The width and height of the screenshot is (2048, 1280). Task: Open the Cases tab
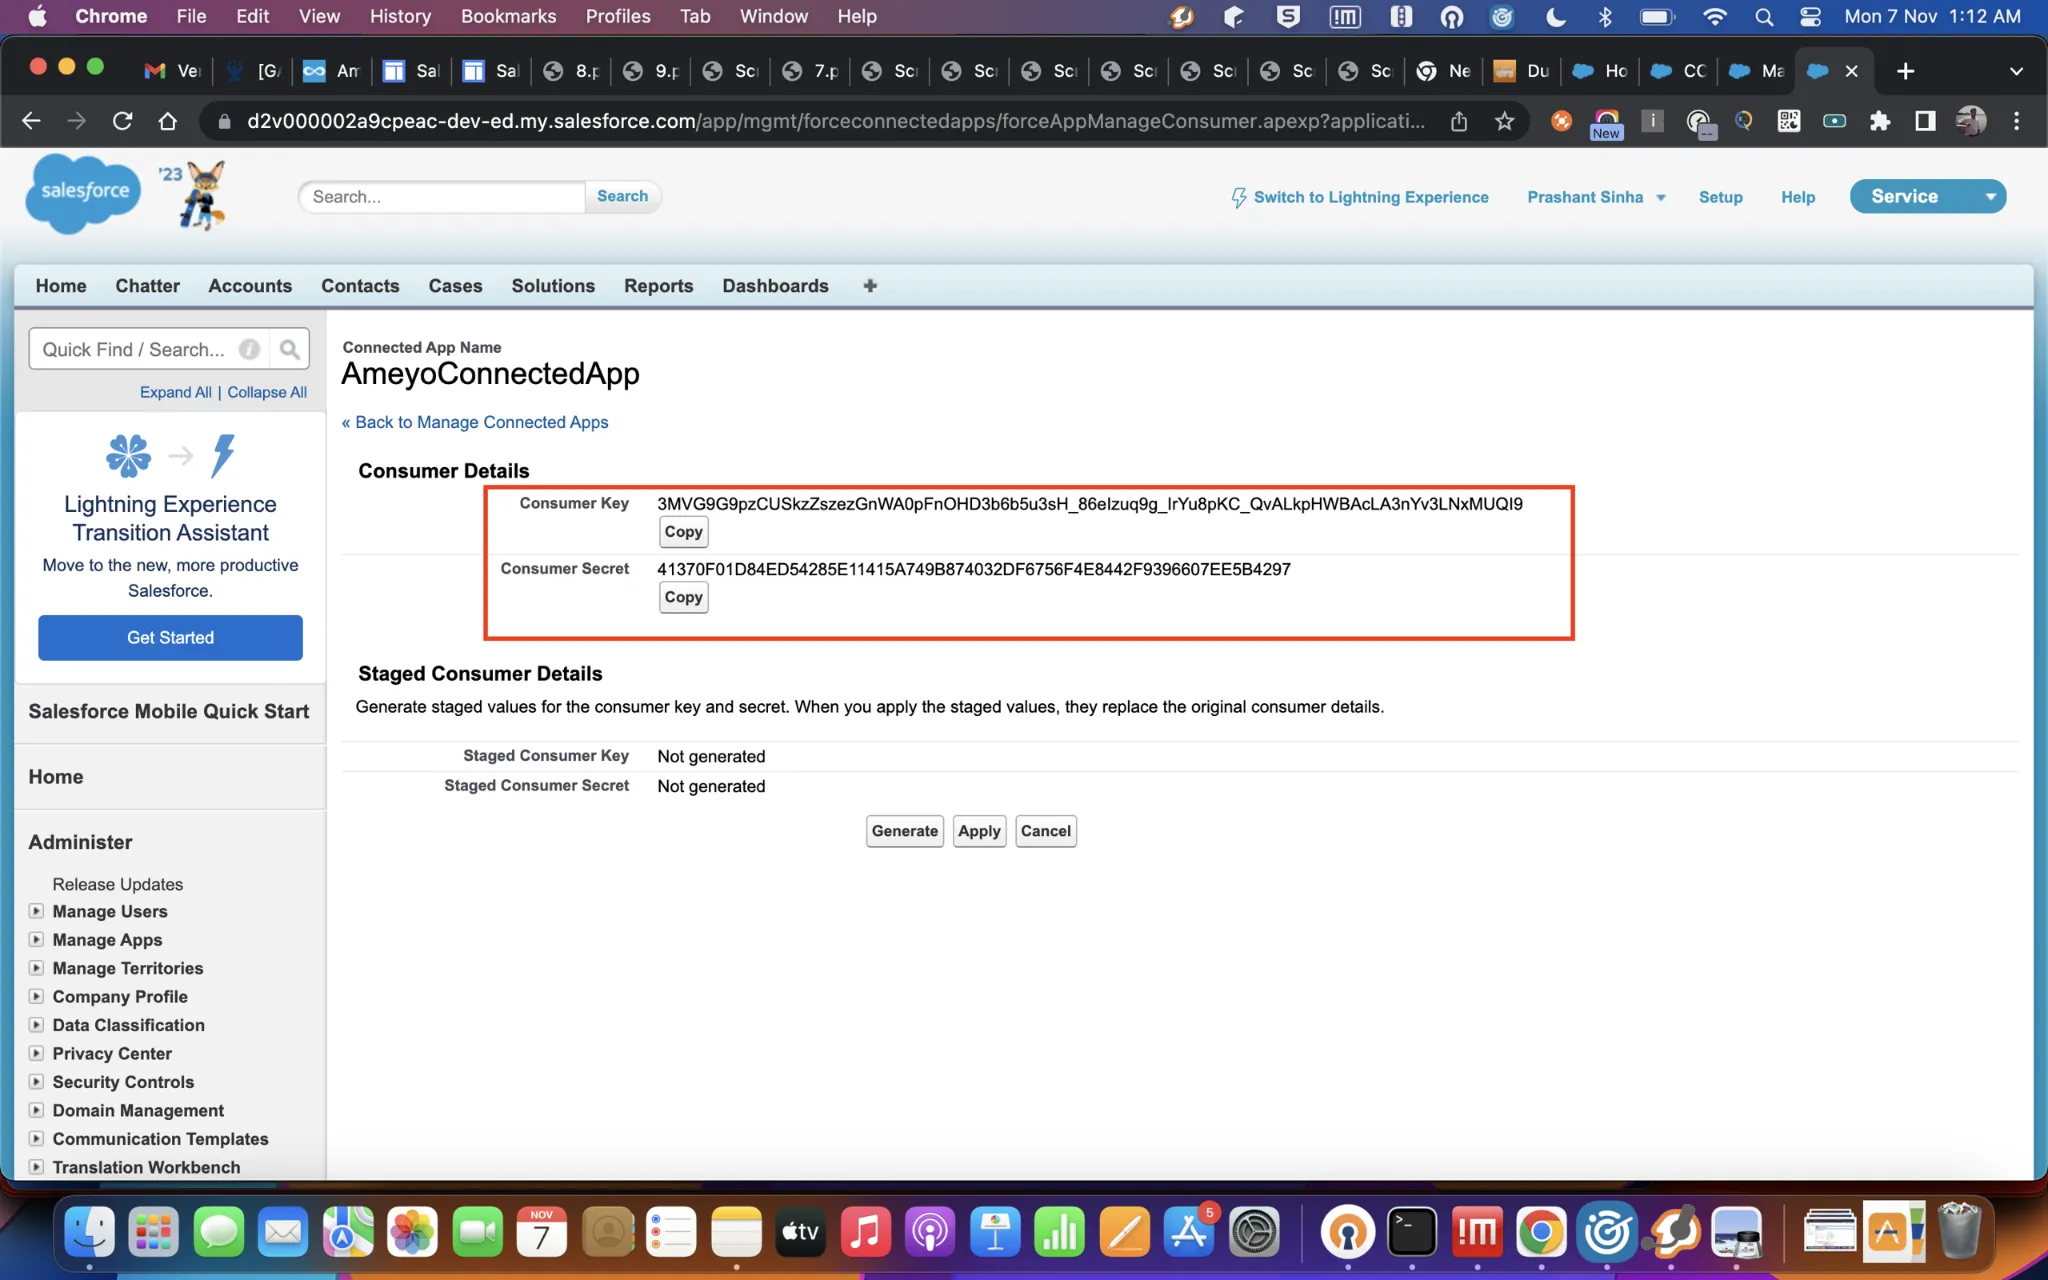tap(455, 286)
